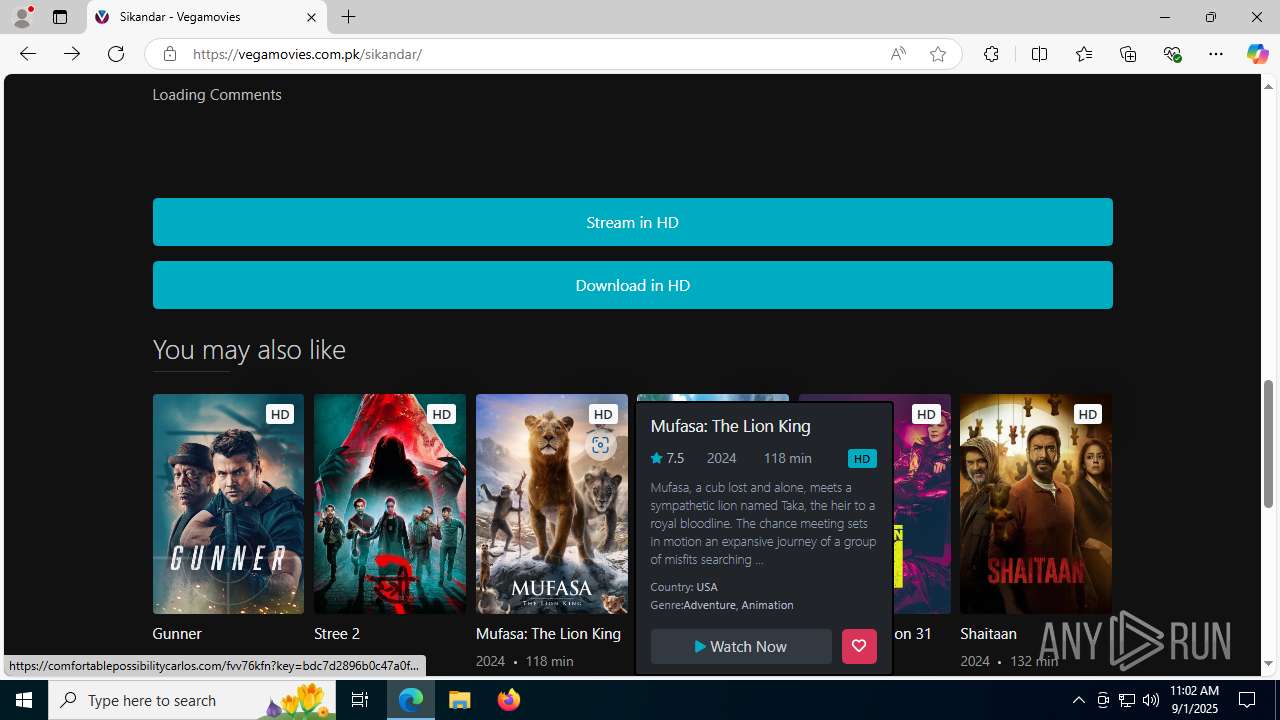This screenshot has height=720, width=1280.
Task: Open Windows Start menu
Action: click(24, 700)
